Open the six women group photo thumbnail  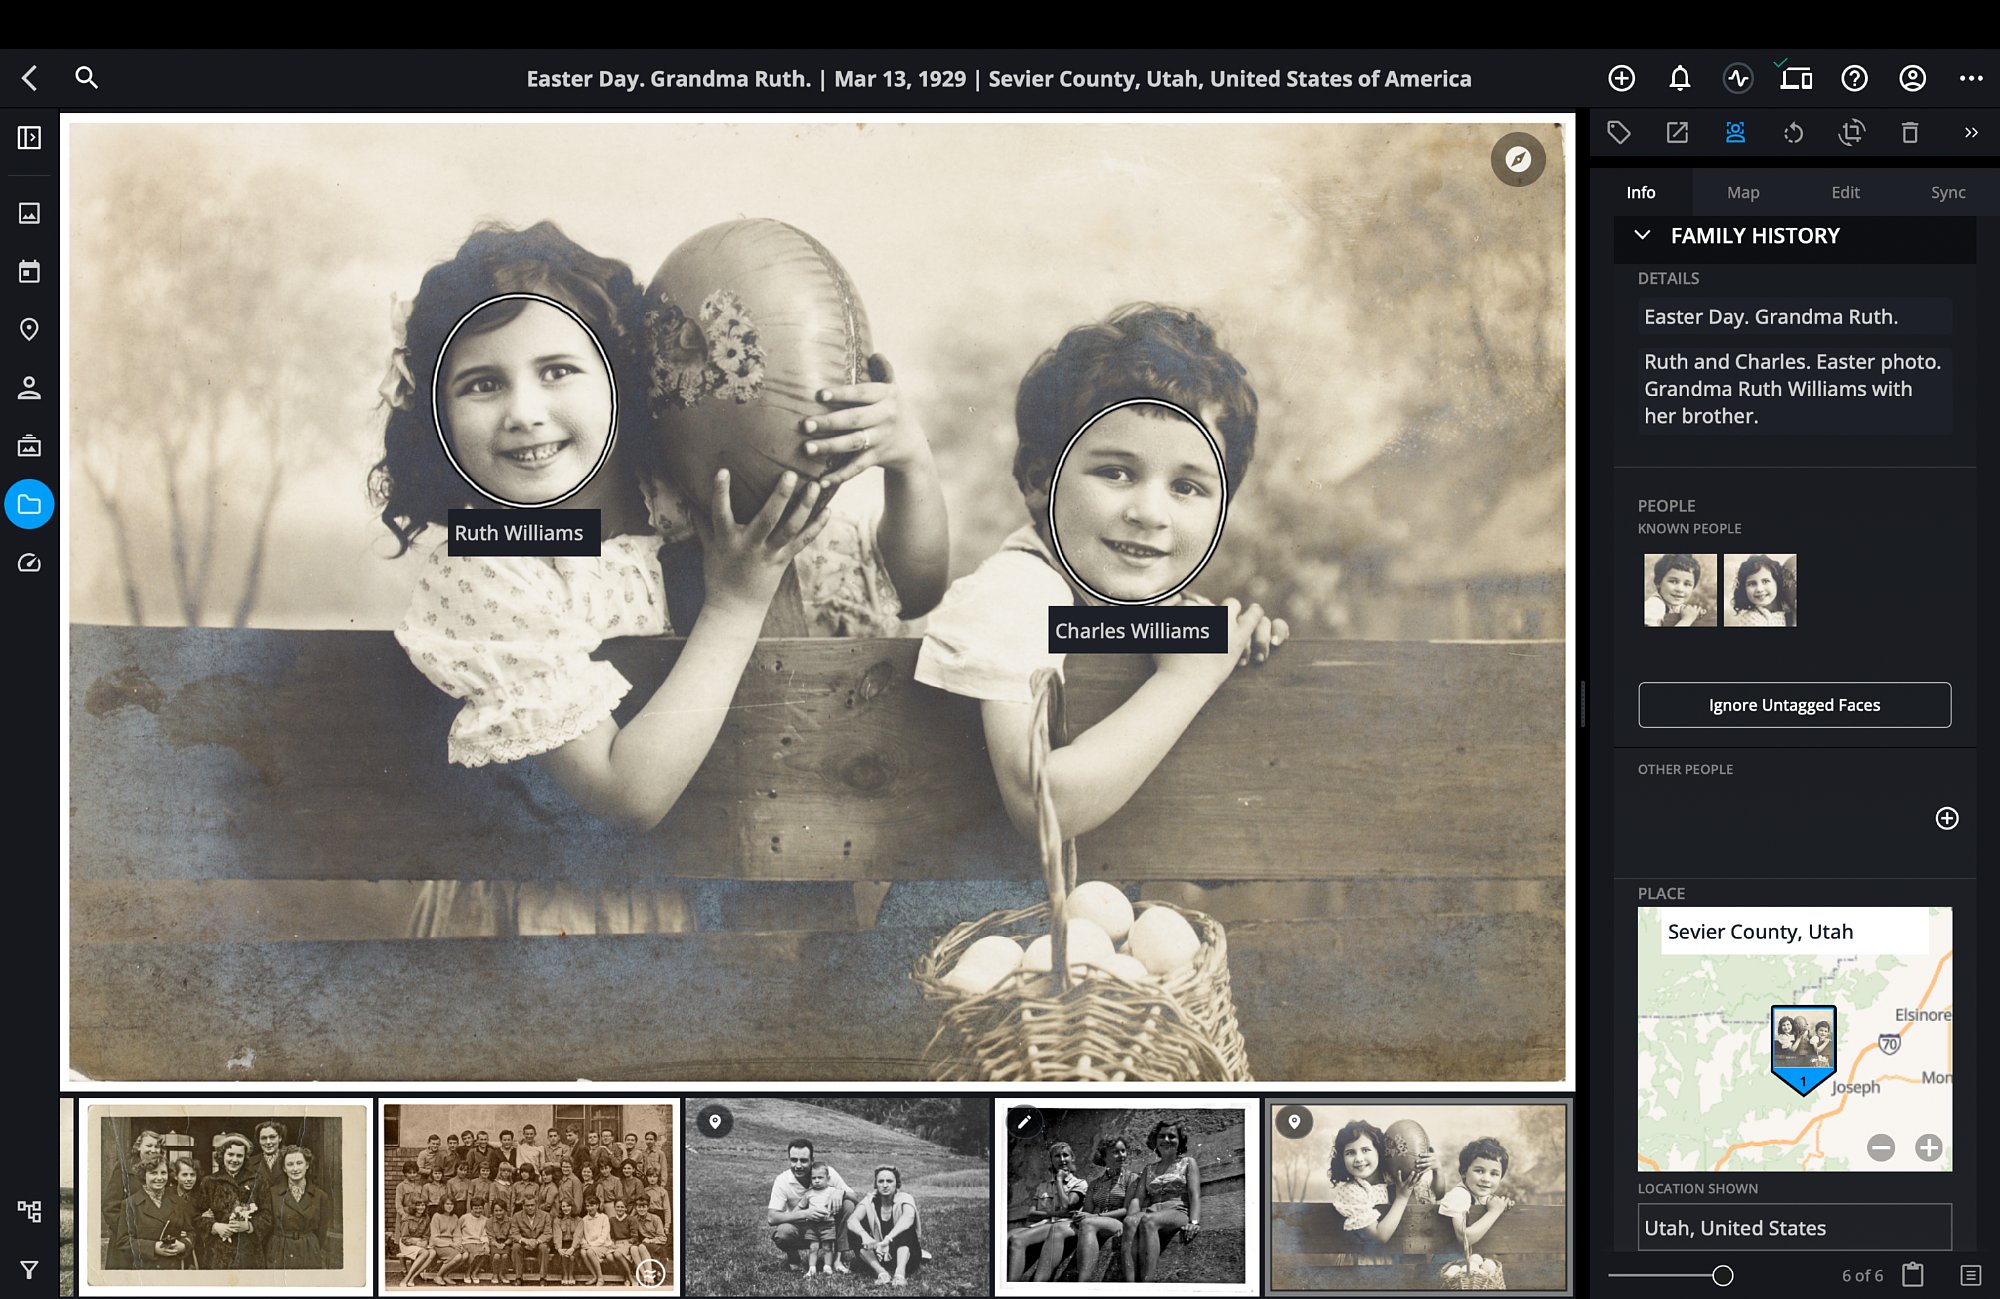pyautogui.click(x=226, y=1197)
